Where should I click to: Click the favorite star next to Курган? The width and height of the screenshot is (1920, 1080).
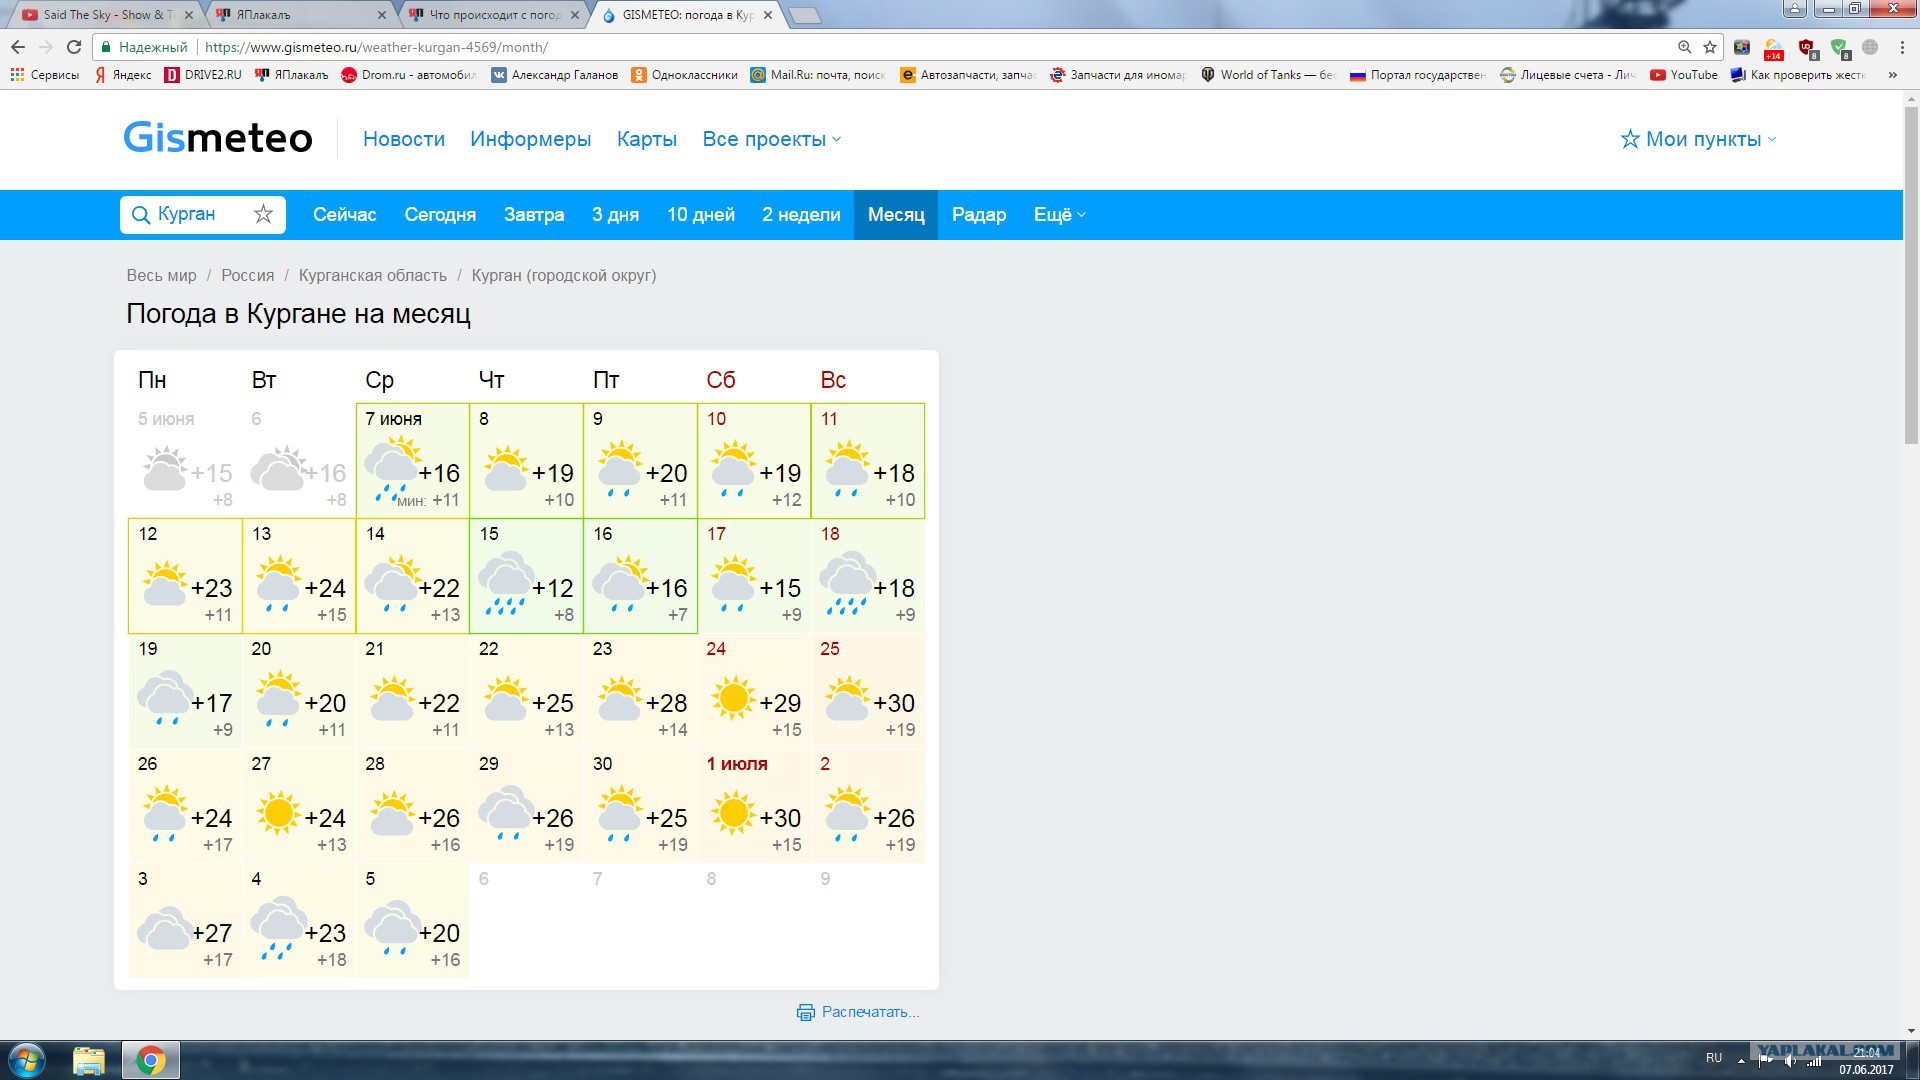pos(263,214)
